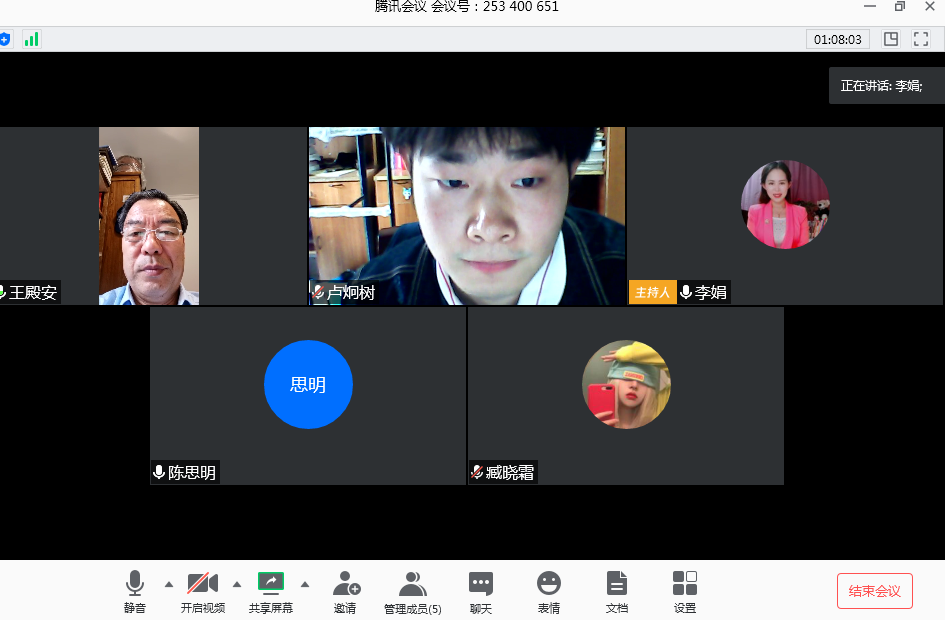This screenshot has width=945, height=620.
Task: Click the green network signal icon
Action: 31,39
